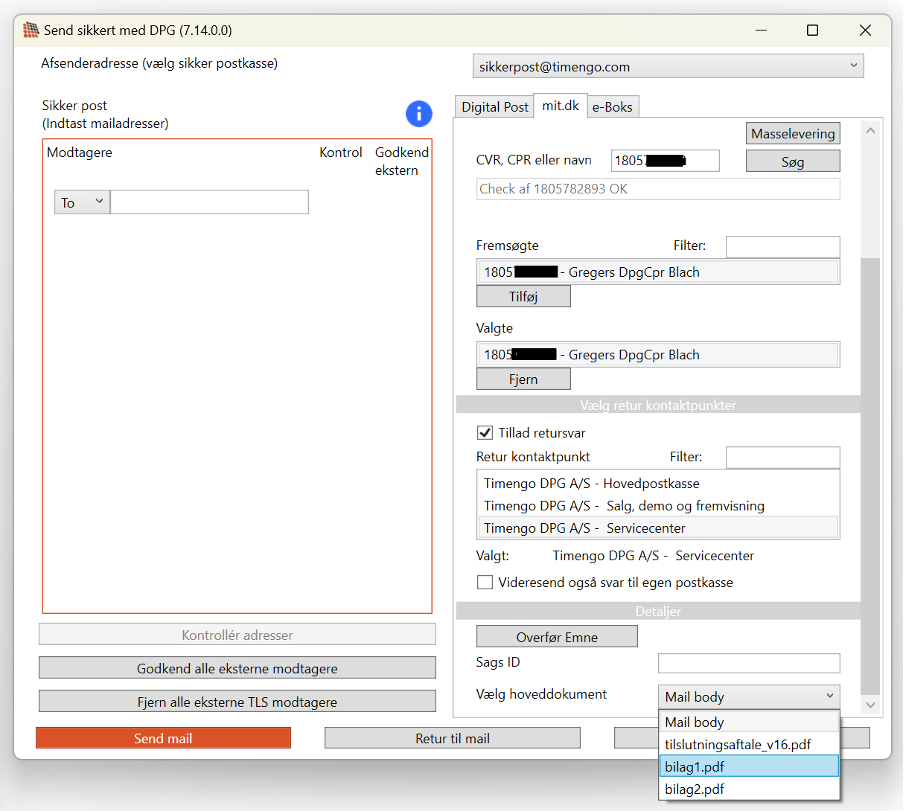This screenshot has width=904, height=812.
Task: Switch to the Digital Post tab
Action: click(x=495, y=107)
